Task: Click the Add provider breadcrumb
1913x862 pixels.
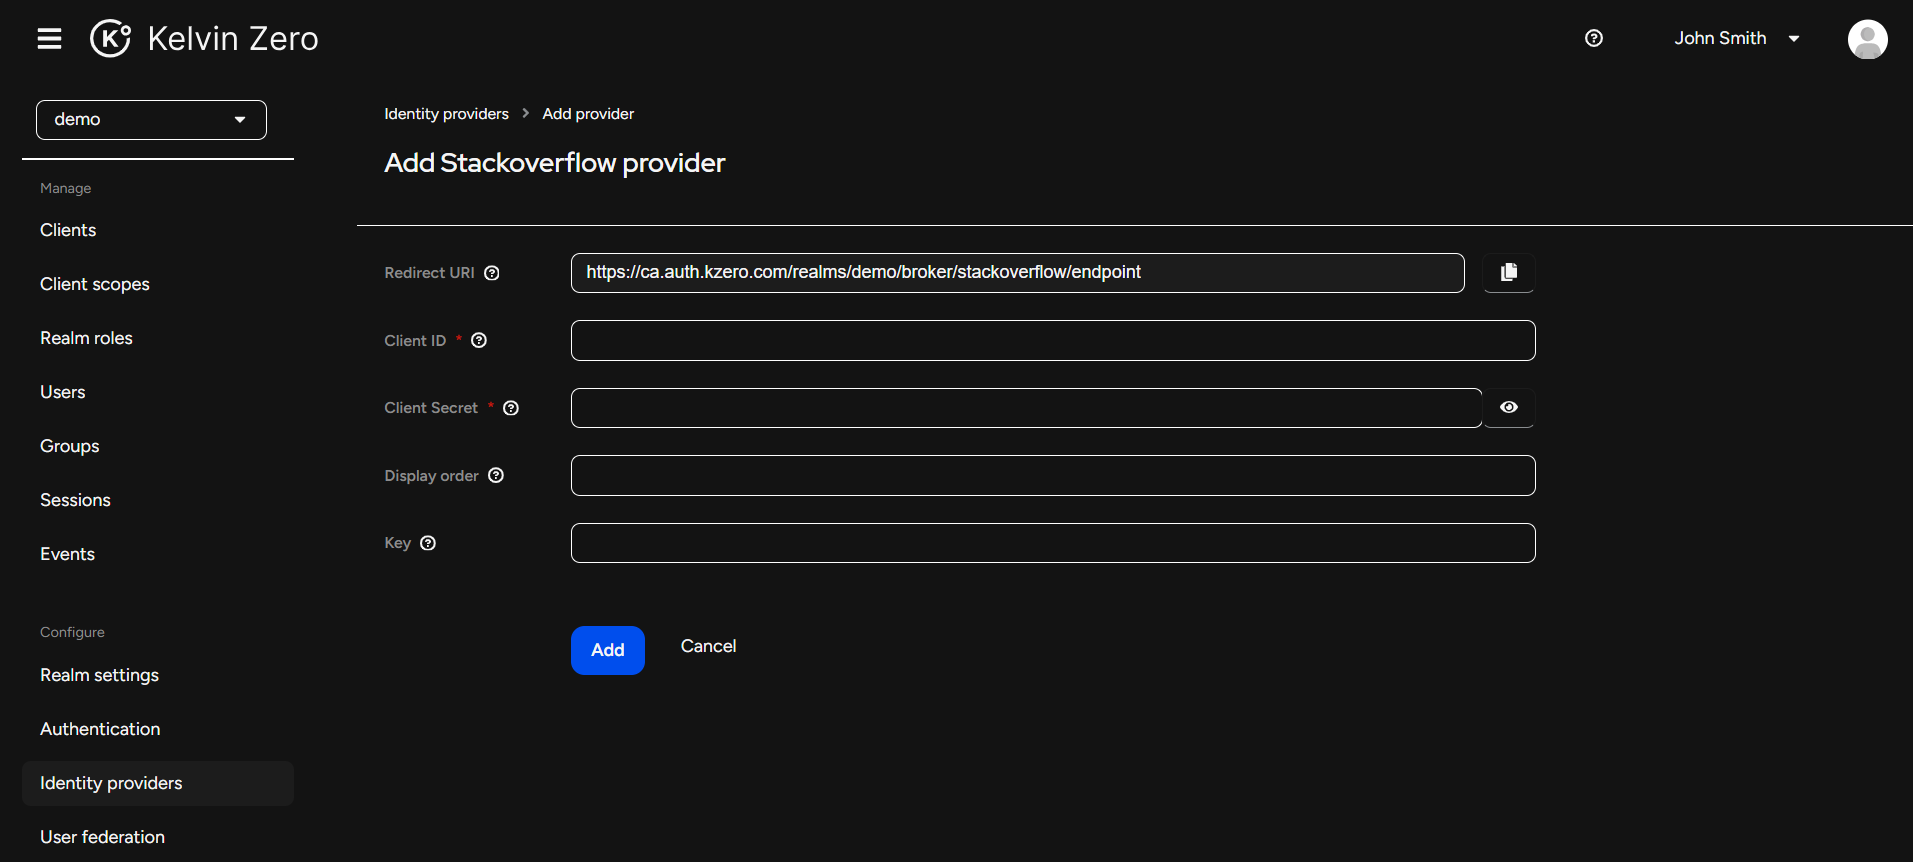Action: point(588,114)
